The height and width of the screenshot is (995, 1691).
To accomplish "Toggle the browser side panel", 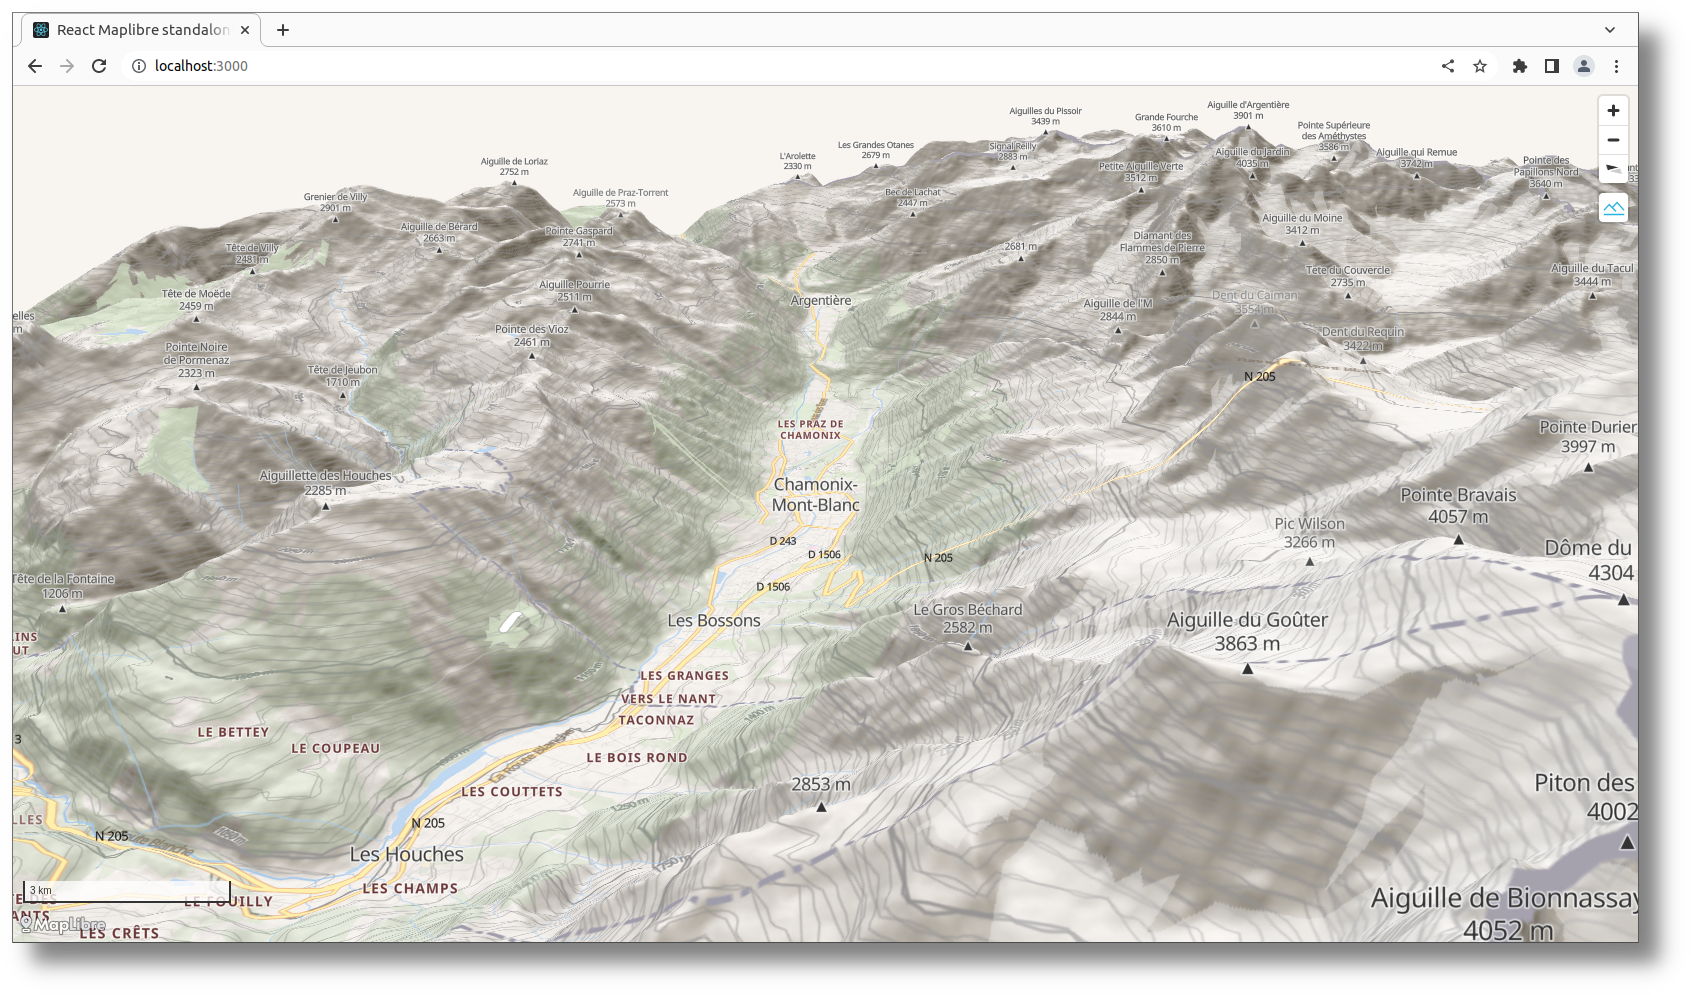I will (1552, 66).
